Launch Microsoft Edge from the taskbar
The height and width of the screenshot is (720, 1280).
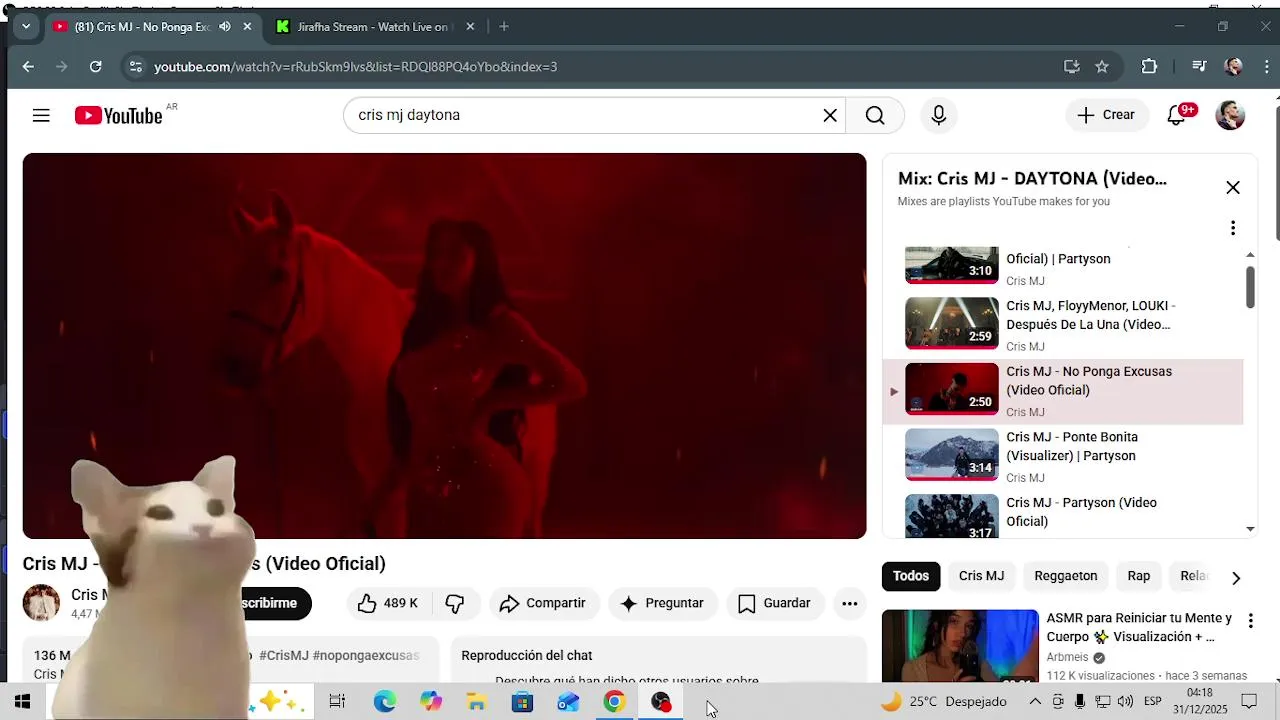pos(384,702)
